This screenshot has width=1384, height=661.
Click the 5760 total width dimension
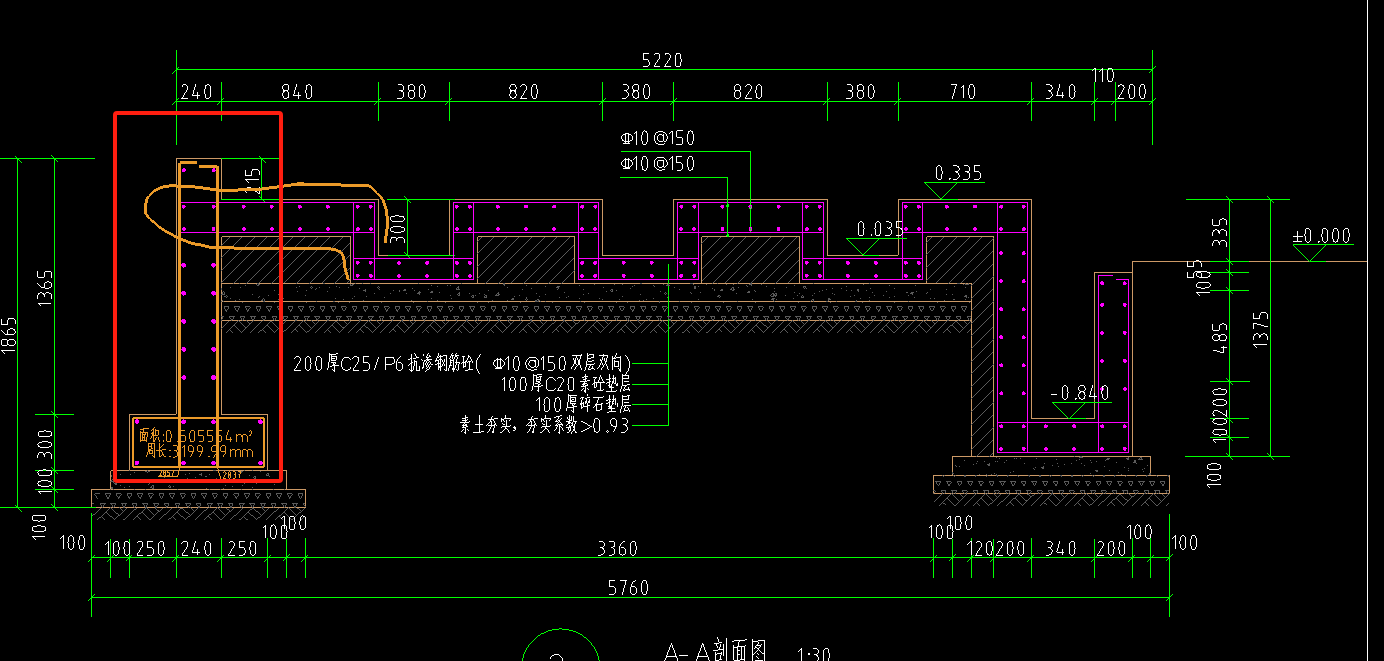pos(628,588)
